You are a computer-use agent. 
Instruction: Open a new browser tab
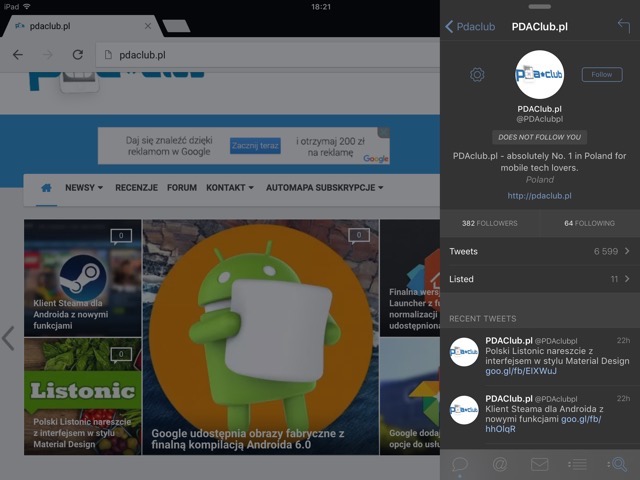click(x=176, y=26)
